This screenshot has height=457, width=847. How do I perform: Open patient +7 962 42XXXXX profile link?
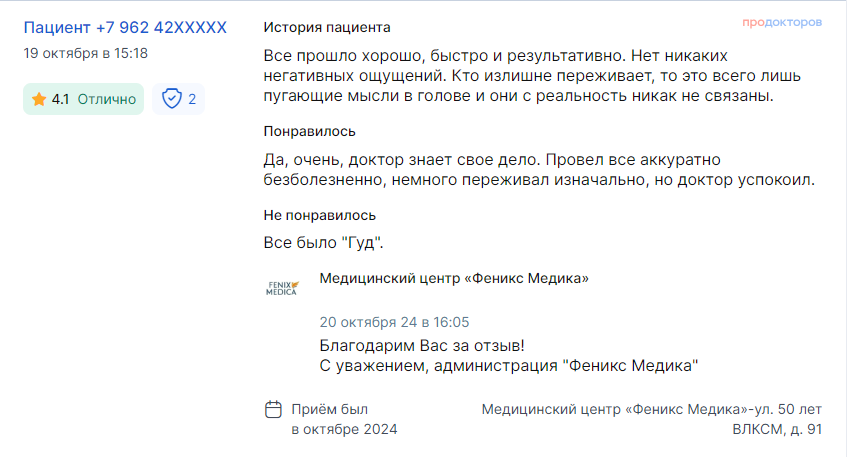point(125,28)
